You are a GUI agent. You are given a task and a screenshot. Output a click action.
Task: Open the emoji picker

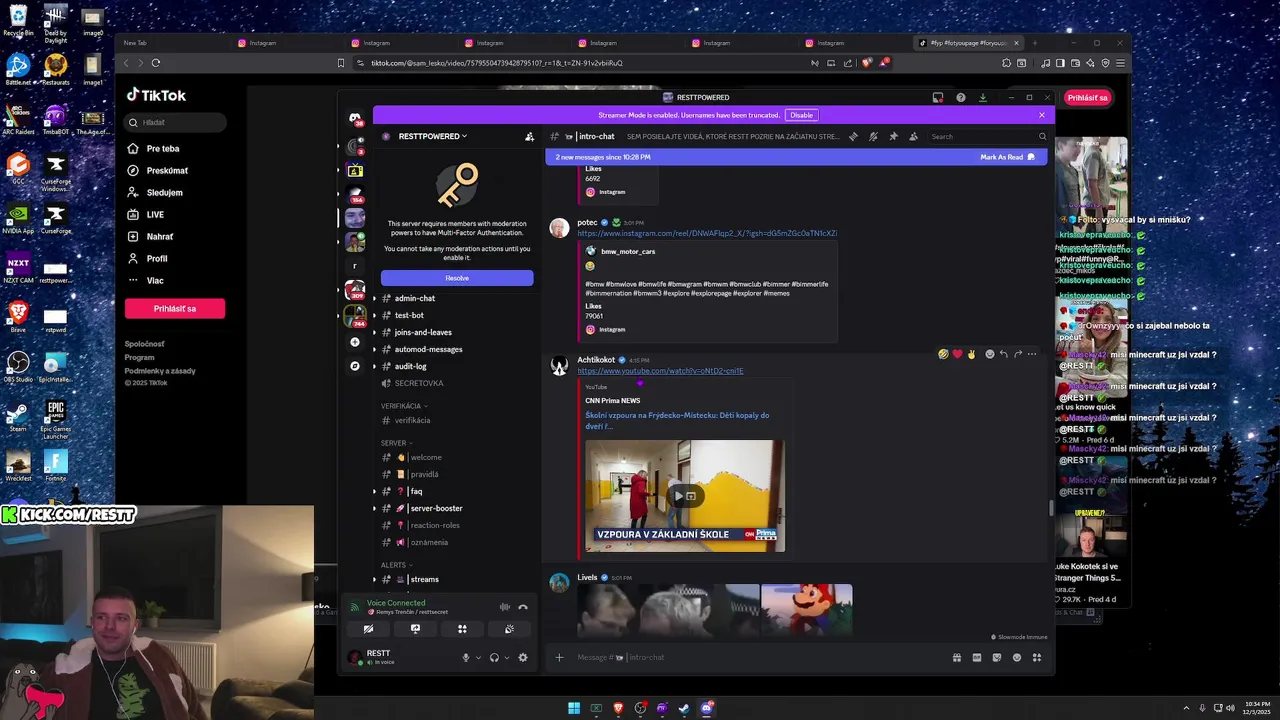[x=1017, y=657]
